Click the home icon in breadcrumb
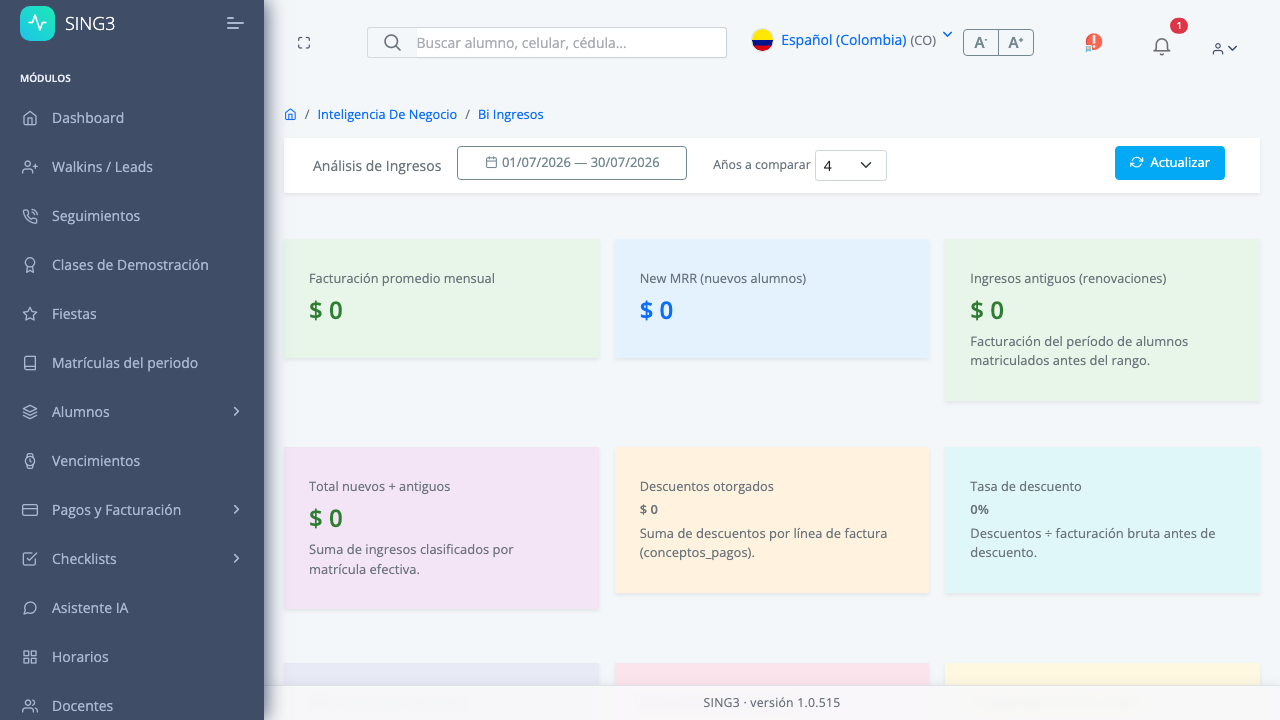This screenshot has width=1280, height=720. [x=290, y=114]
